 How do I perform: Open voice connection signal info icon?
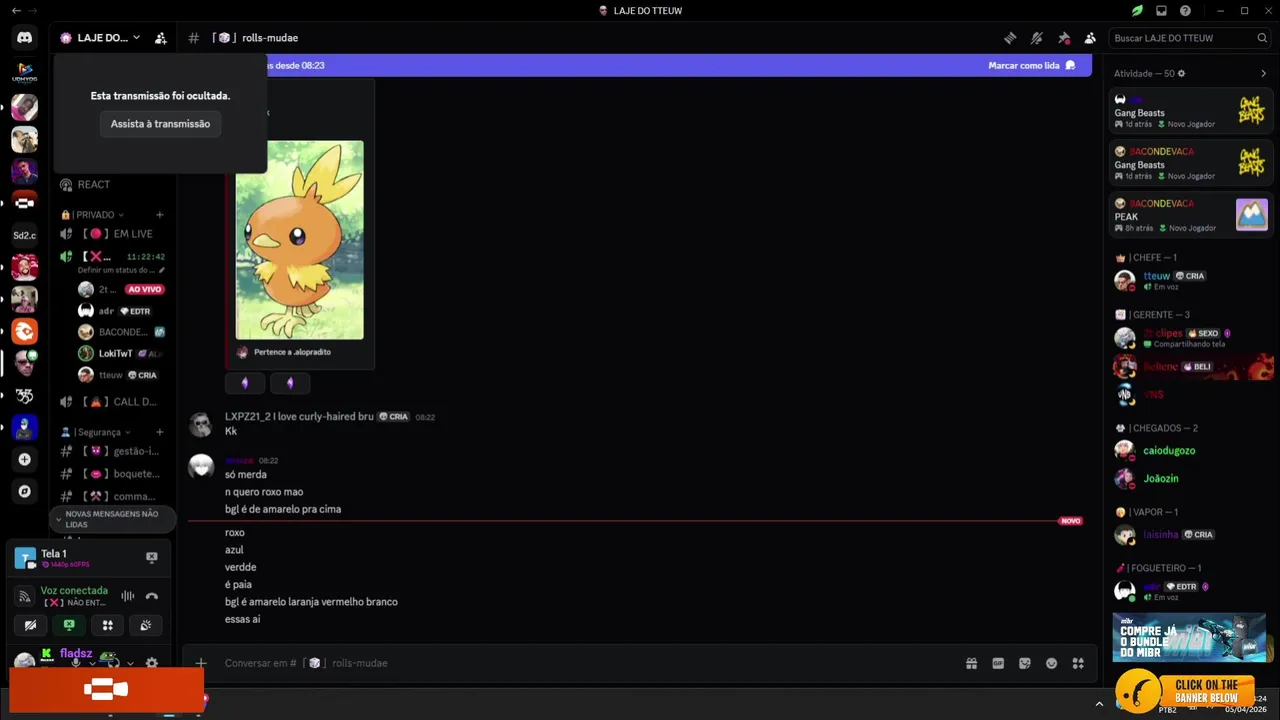[25, 596]
